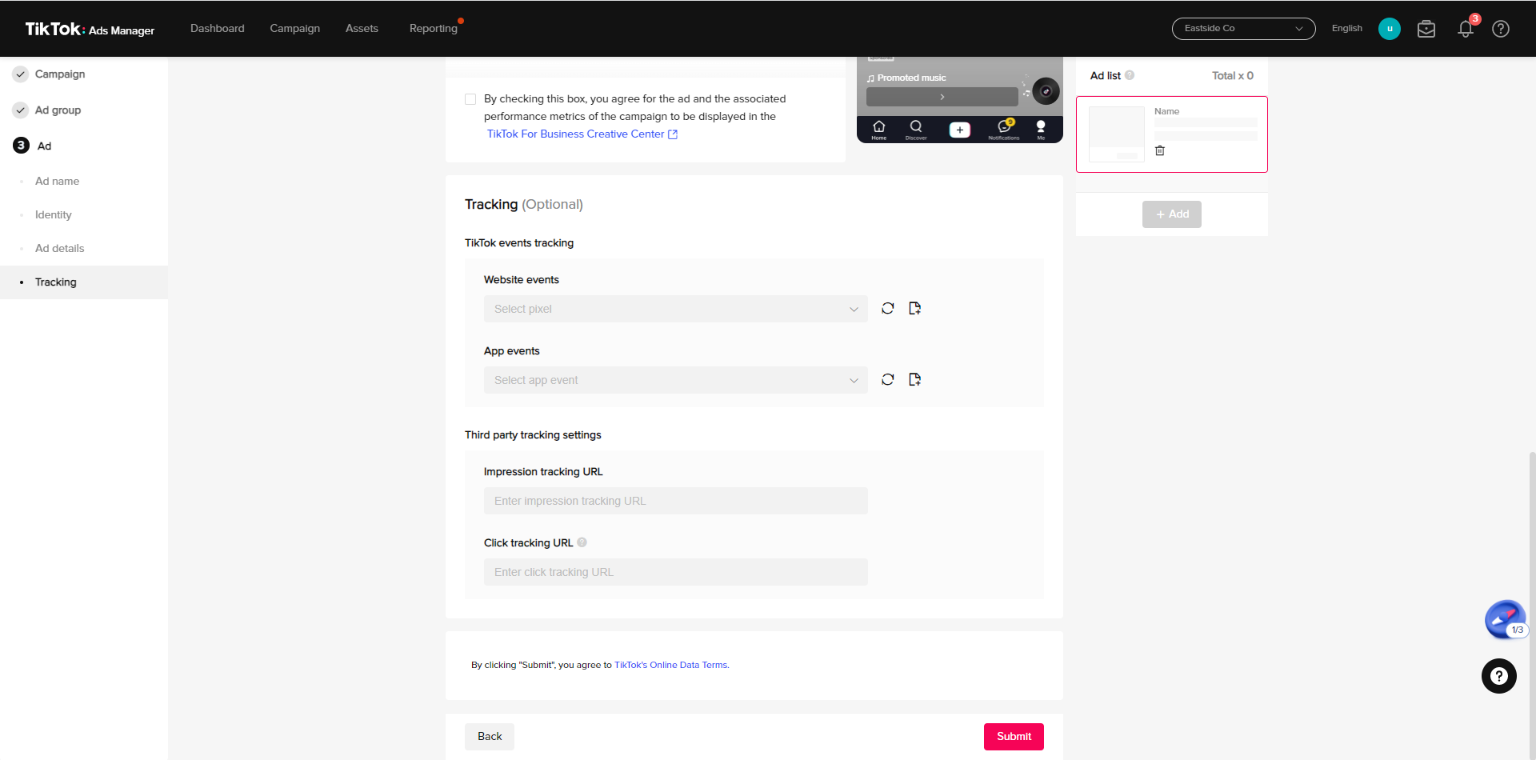The image size is (1536, 760).
Task: Go to the Campaign menu
Action: [295, 28]
